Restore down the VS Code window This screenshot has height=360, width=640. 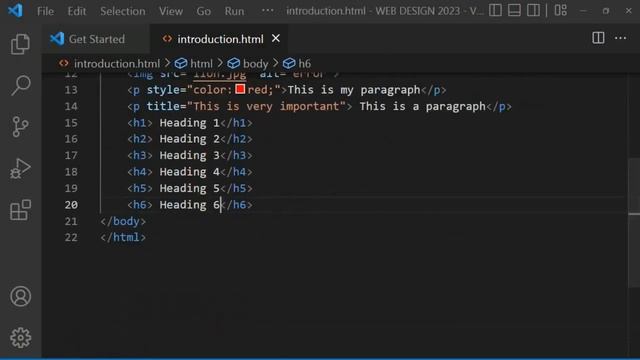[606, 11]
